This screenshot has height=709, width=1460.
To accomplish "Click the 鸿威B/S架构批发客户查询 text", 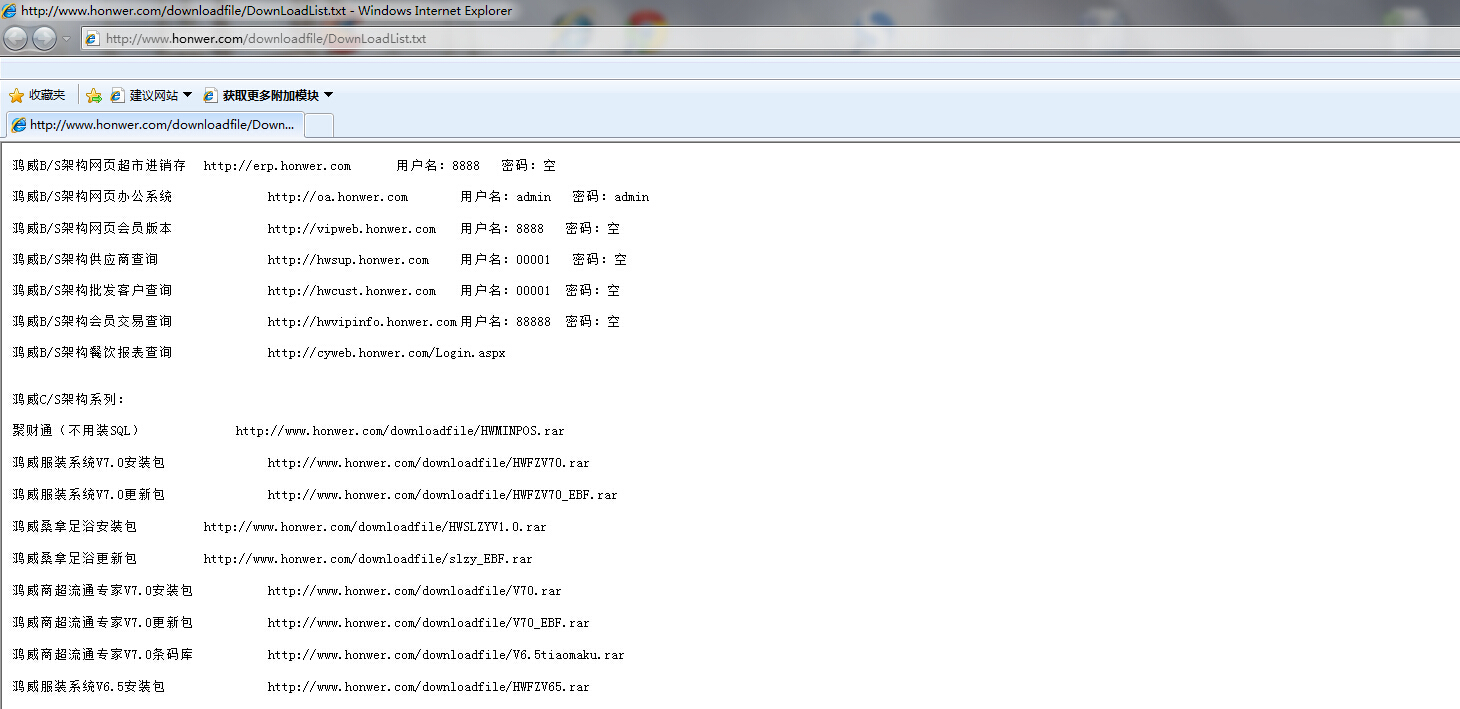I will 92,291.
